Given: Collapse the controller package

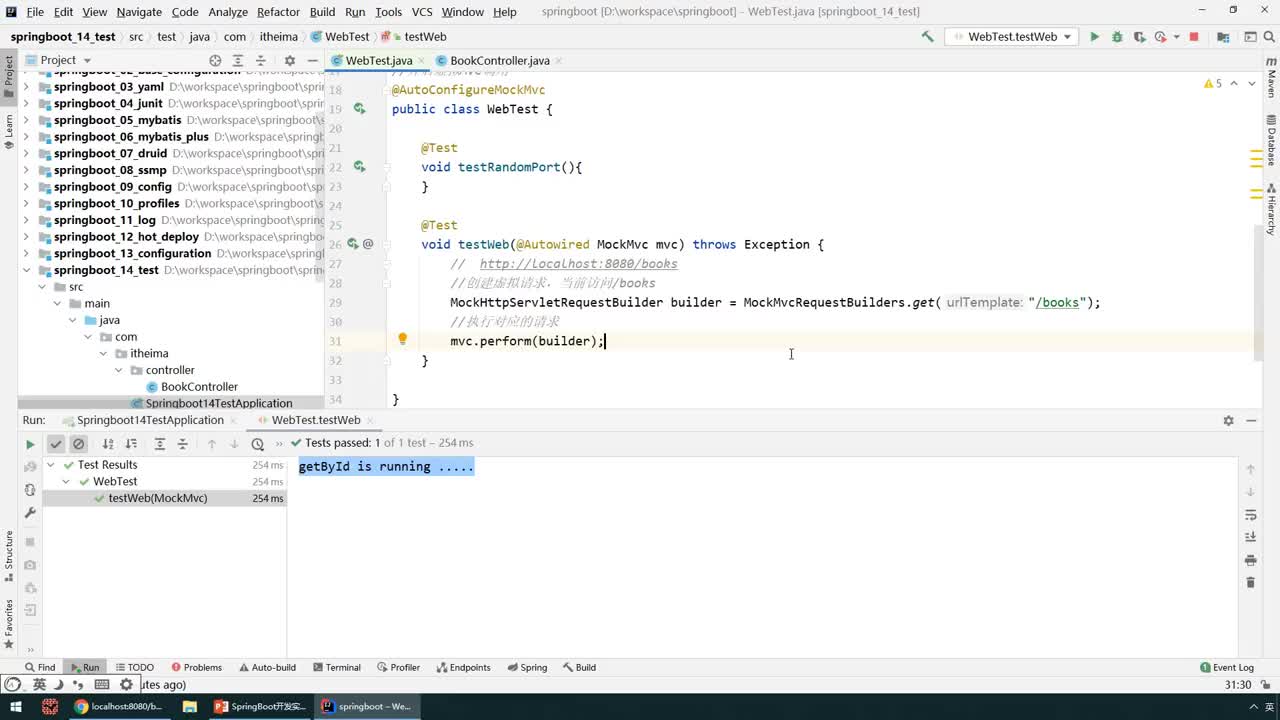Looking at the screenshot, I should 119,370.
